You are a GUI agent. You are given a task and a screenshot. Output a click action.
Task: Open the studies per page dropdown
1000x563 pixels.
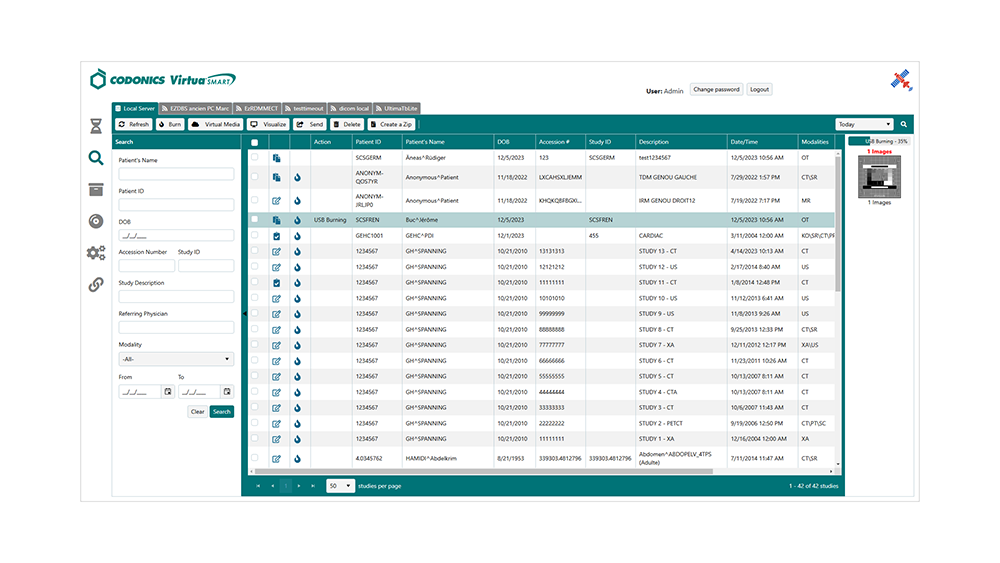click(340, 485)
